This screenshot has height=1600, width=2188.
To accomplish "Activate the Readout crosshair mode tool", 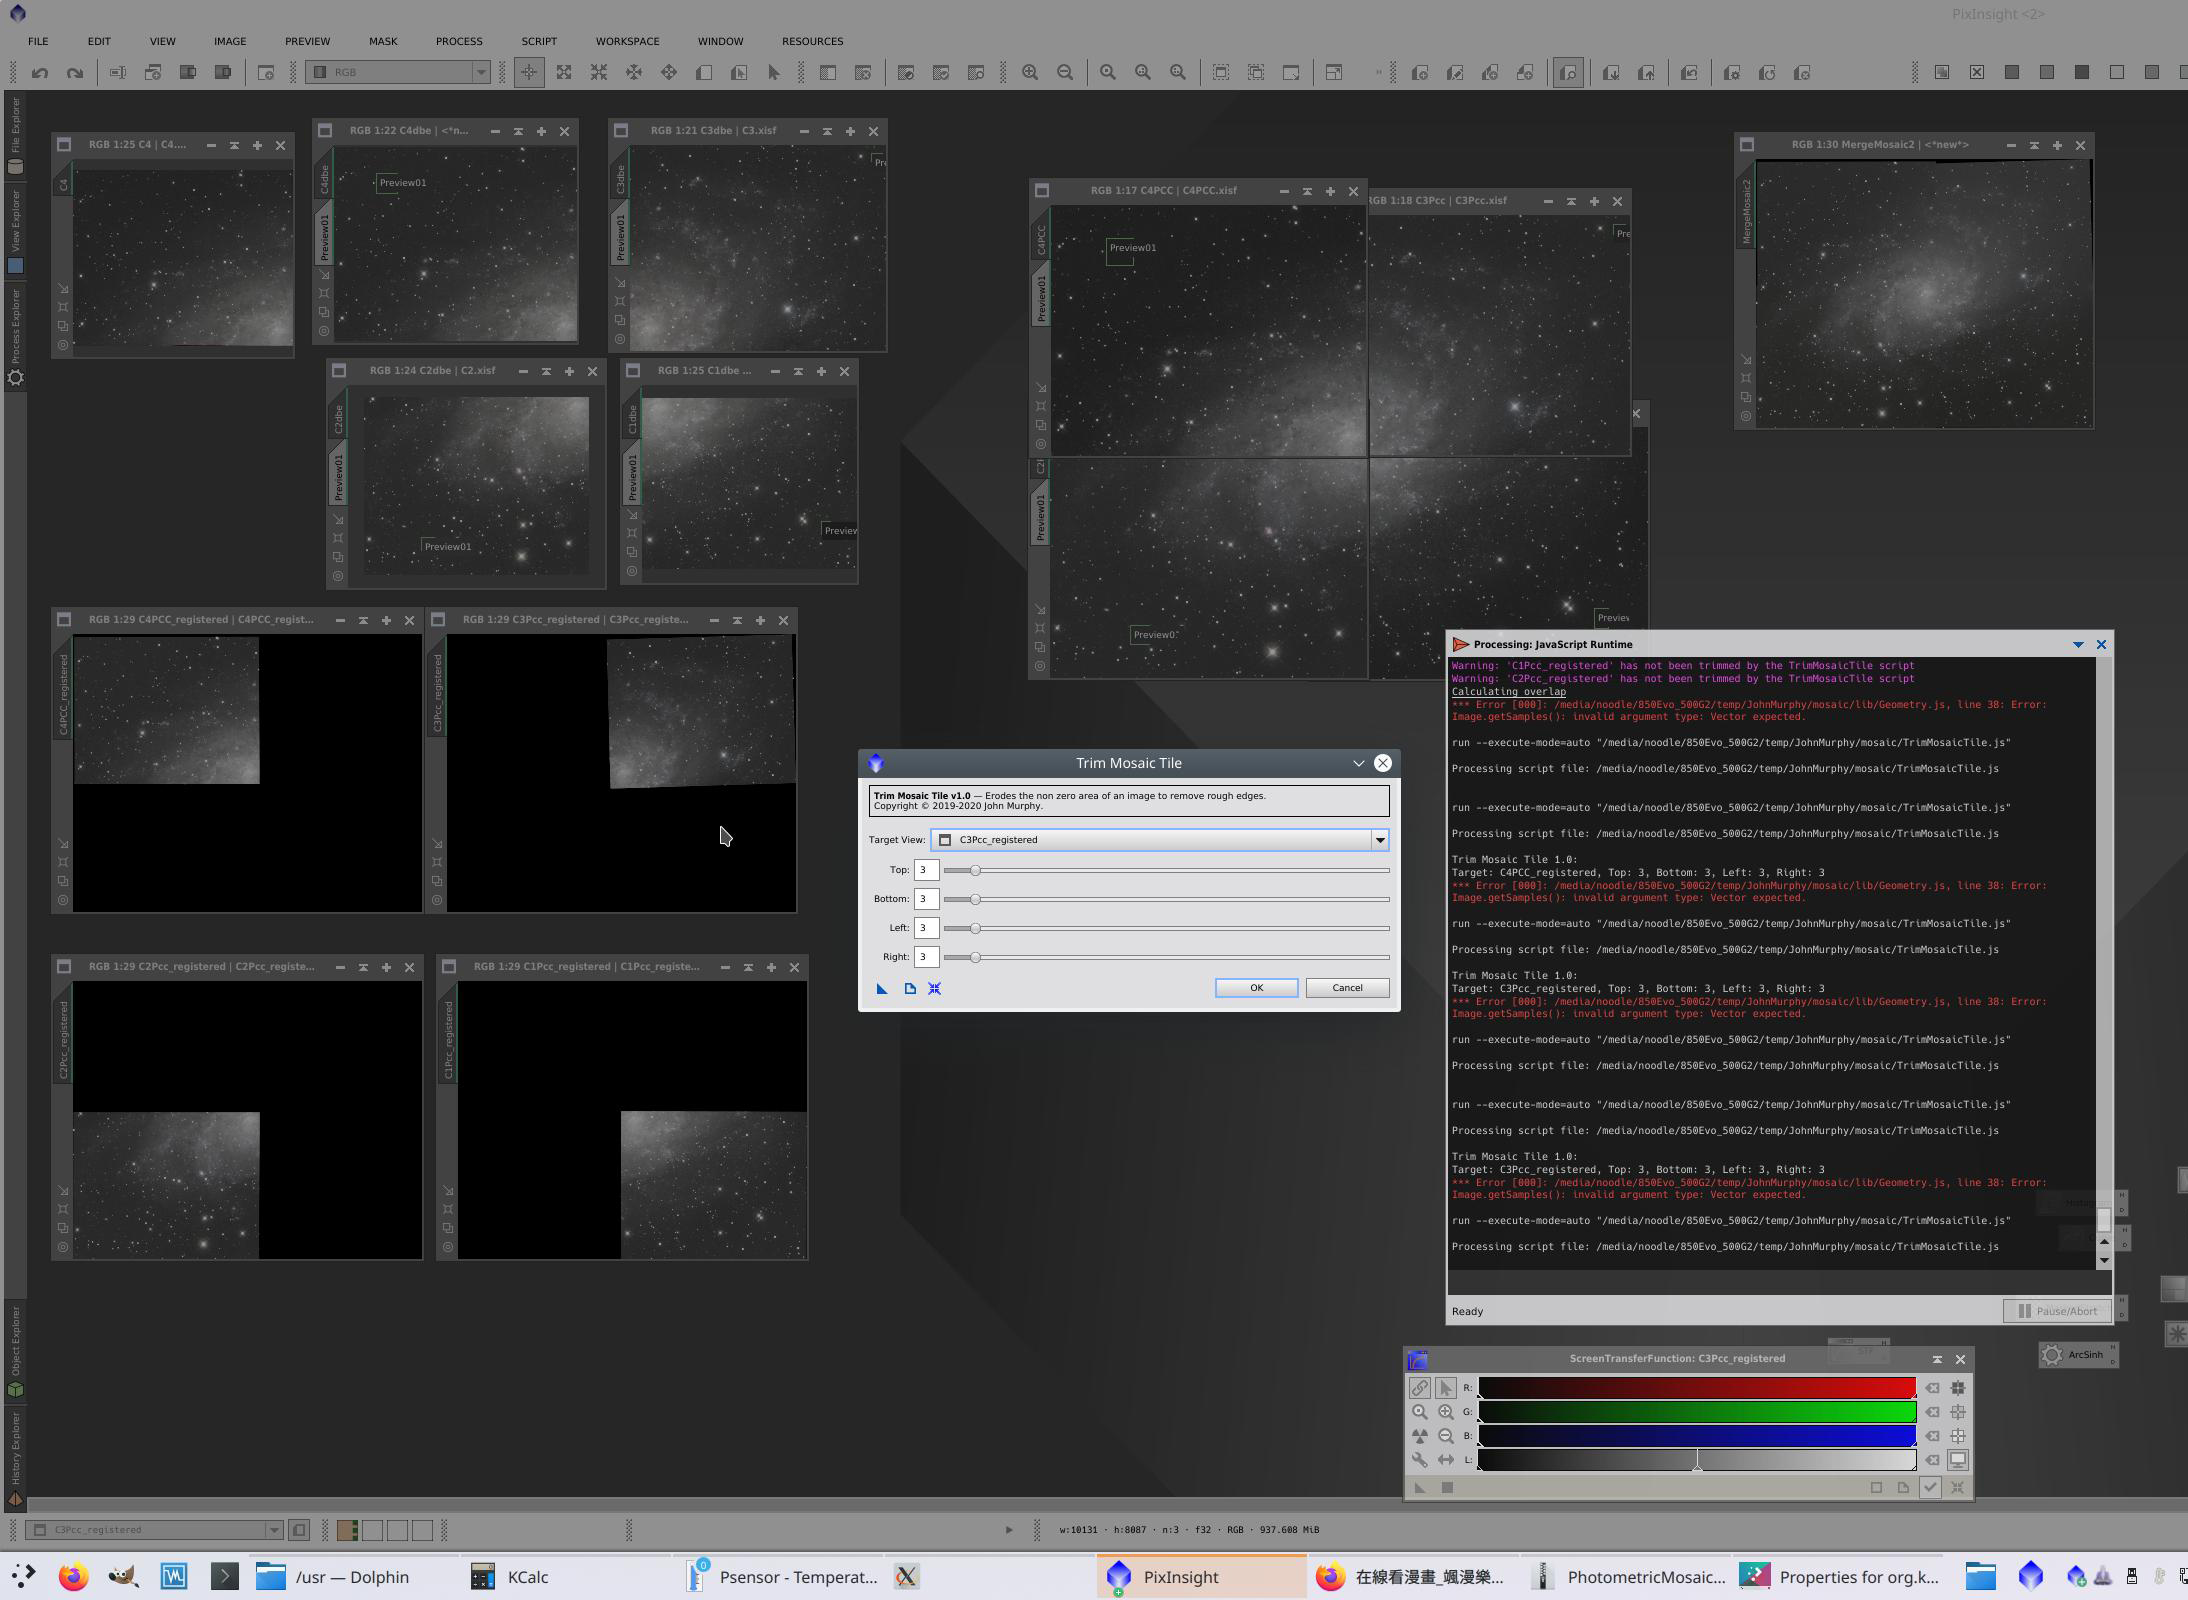I will click(x=529, y=72).
